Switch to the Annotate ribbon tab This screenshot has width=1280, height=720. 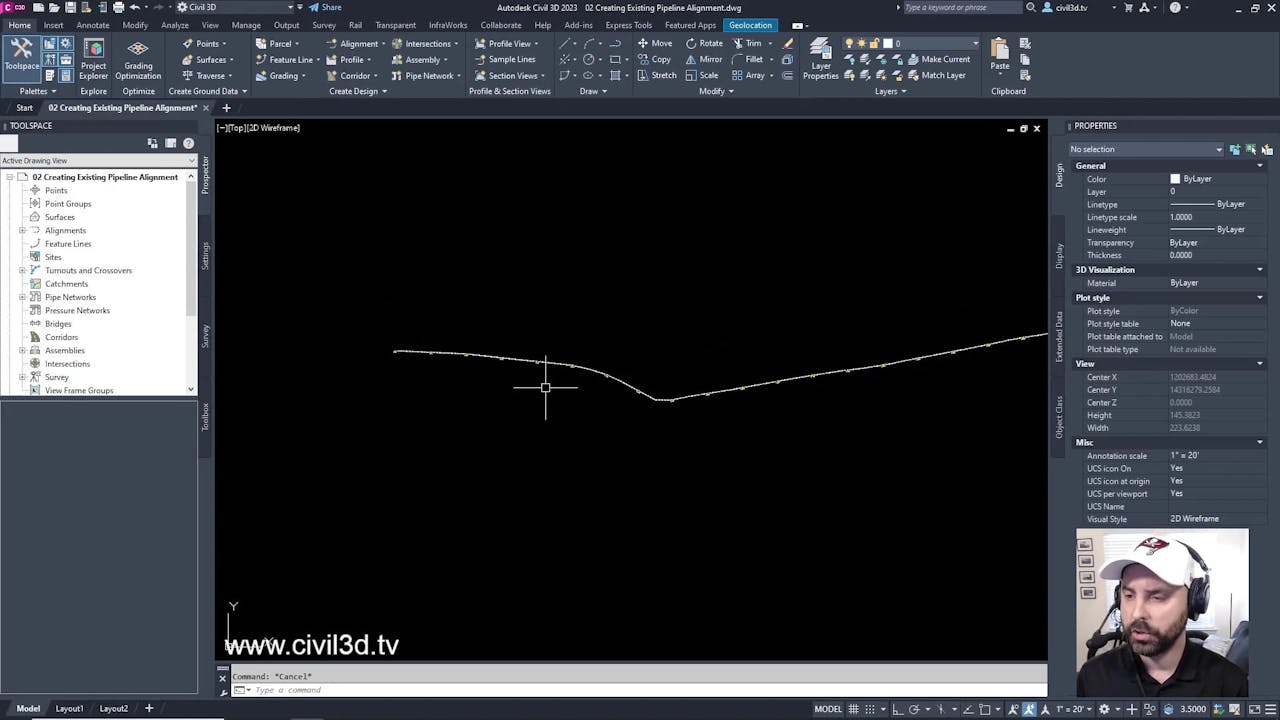92,25
